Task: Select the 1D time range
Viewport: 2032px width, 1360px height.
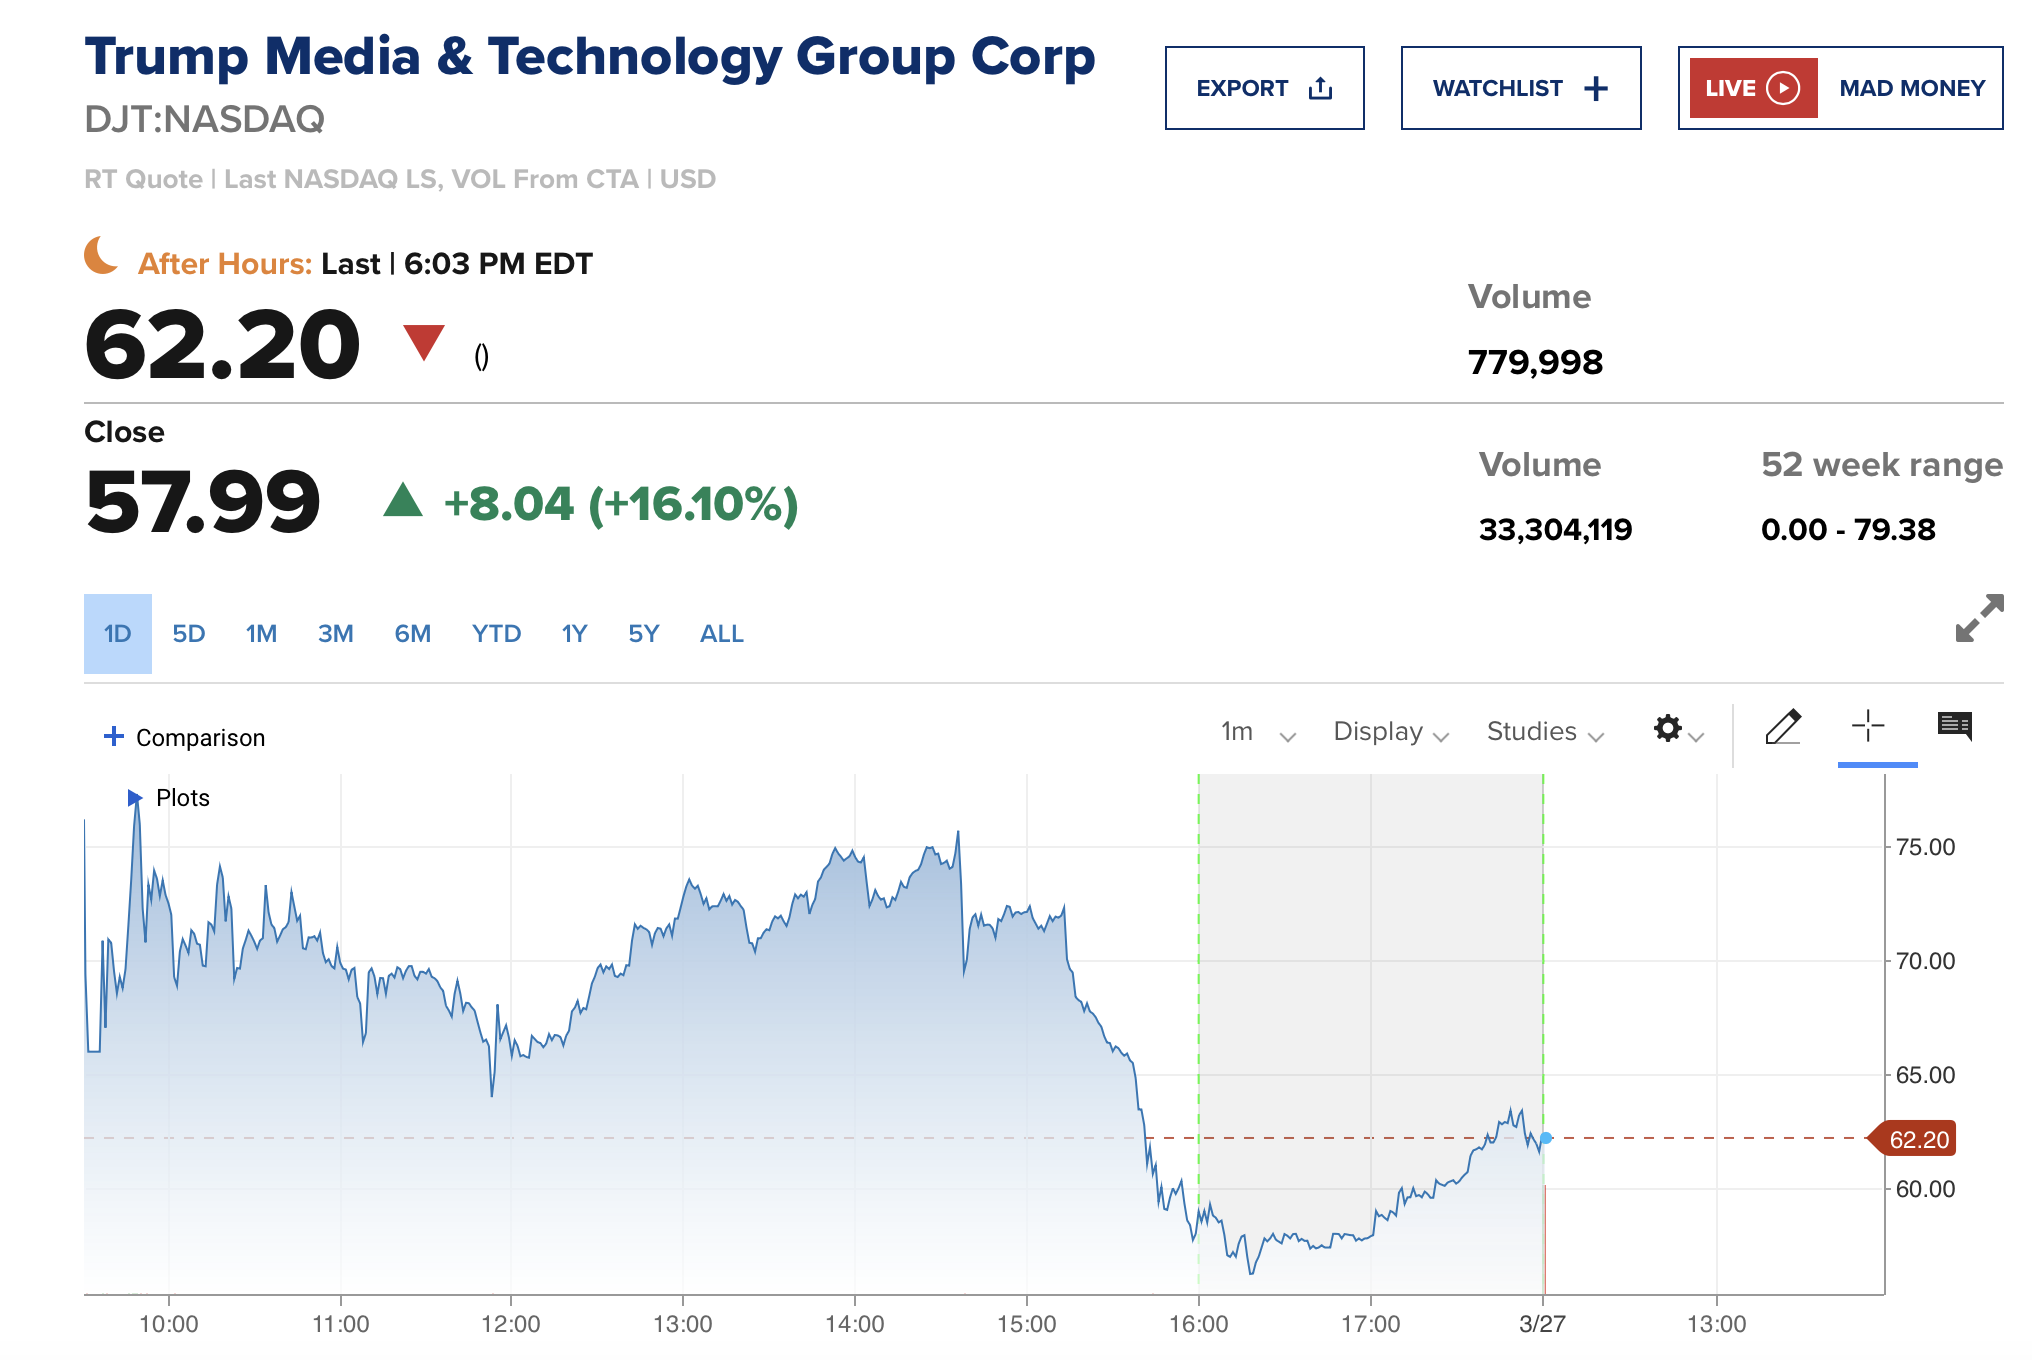Action: [x=118, y=634]
